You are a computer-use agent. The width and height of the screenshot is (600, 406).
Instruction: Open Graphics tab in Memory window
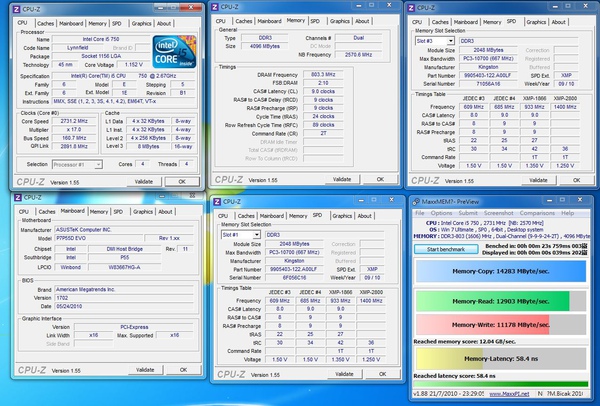pyautogui.click(x=340, y=21)
